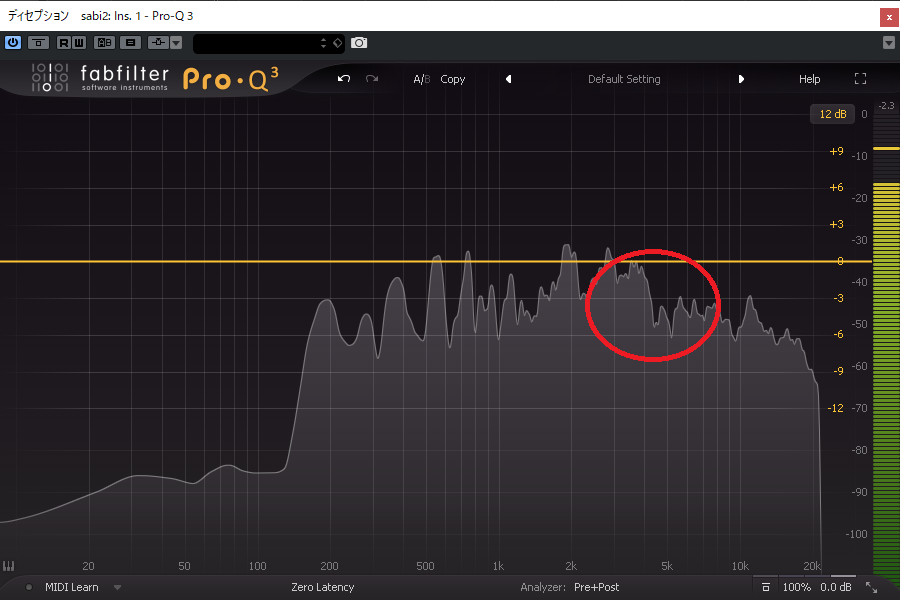Click the output options icon
The height and width of the screenshot is (600, 900).
click(765, 587)
